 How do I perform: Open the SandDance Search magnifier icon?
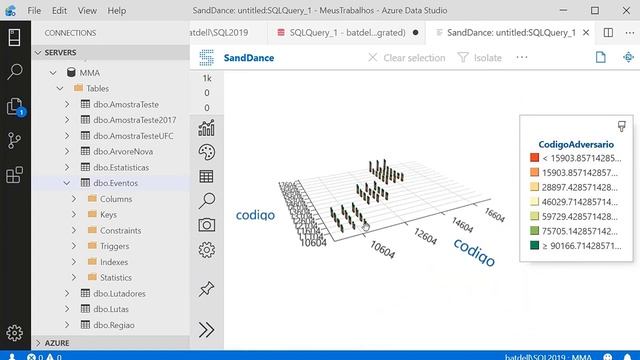coord(207,200)
